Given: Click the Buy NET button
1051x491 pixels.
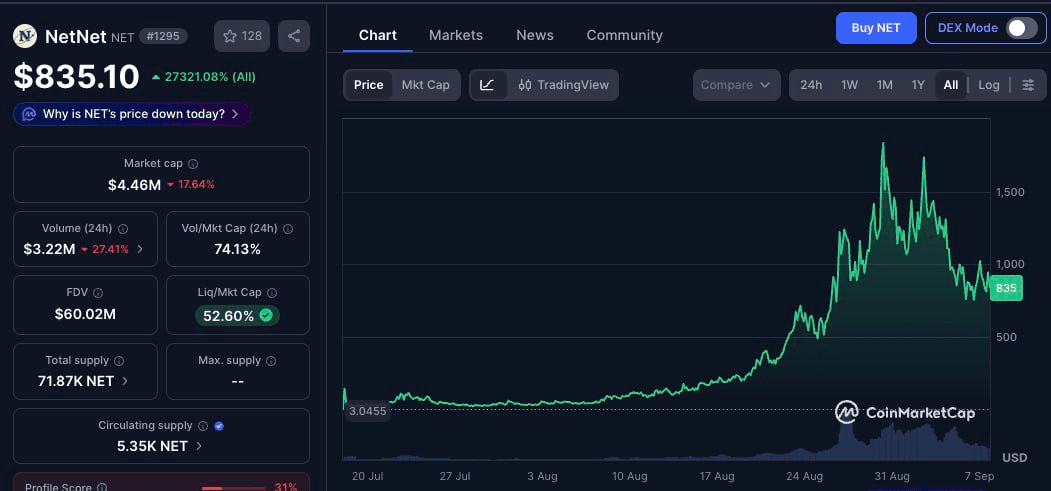Looking at the screenshot, I should (x=876, y=28).
